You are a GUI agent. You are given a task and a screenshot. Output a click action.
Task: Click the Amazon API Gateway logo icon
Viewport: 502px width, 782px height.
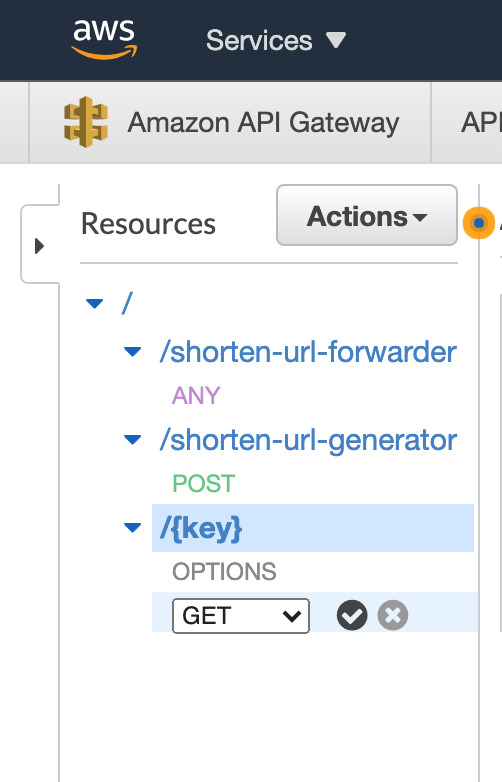coord(86,122)
